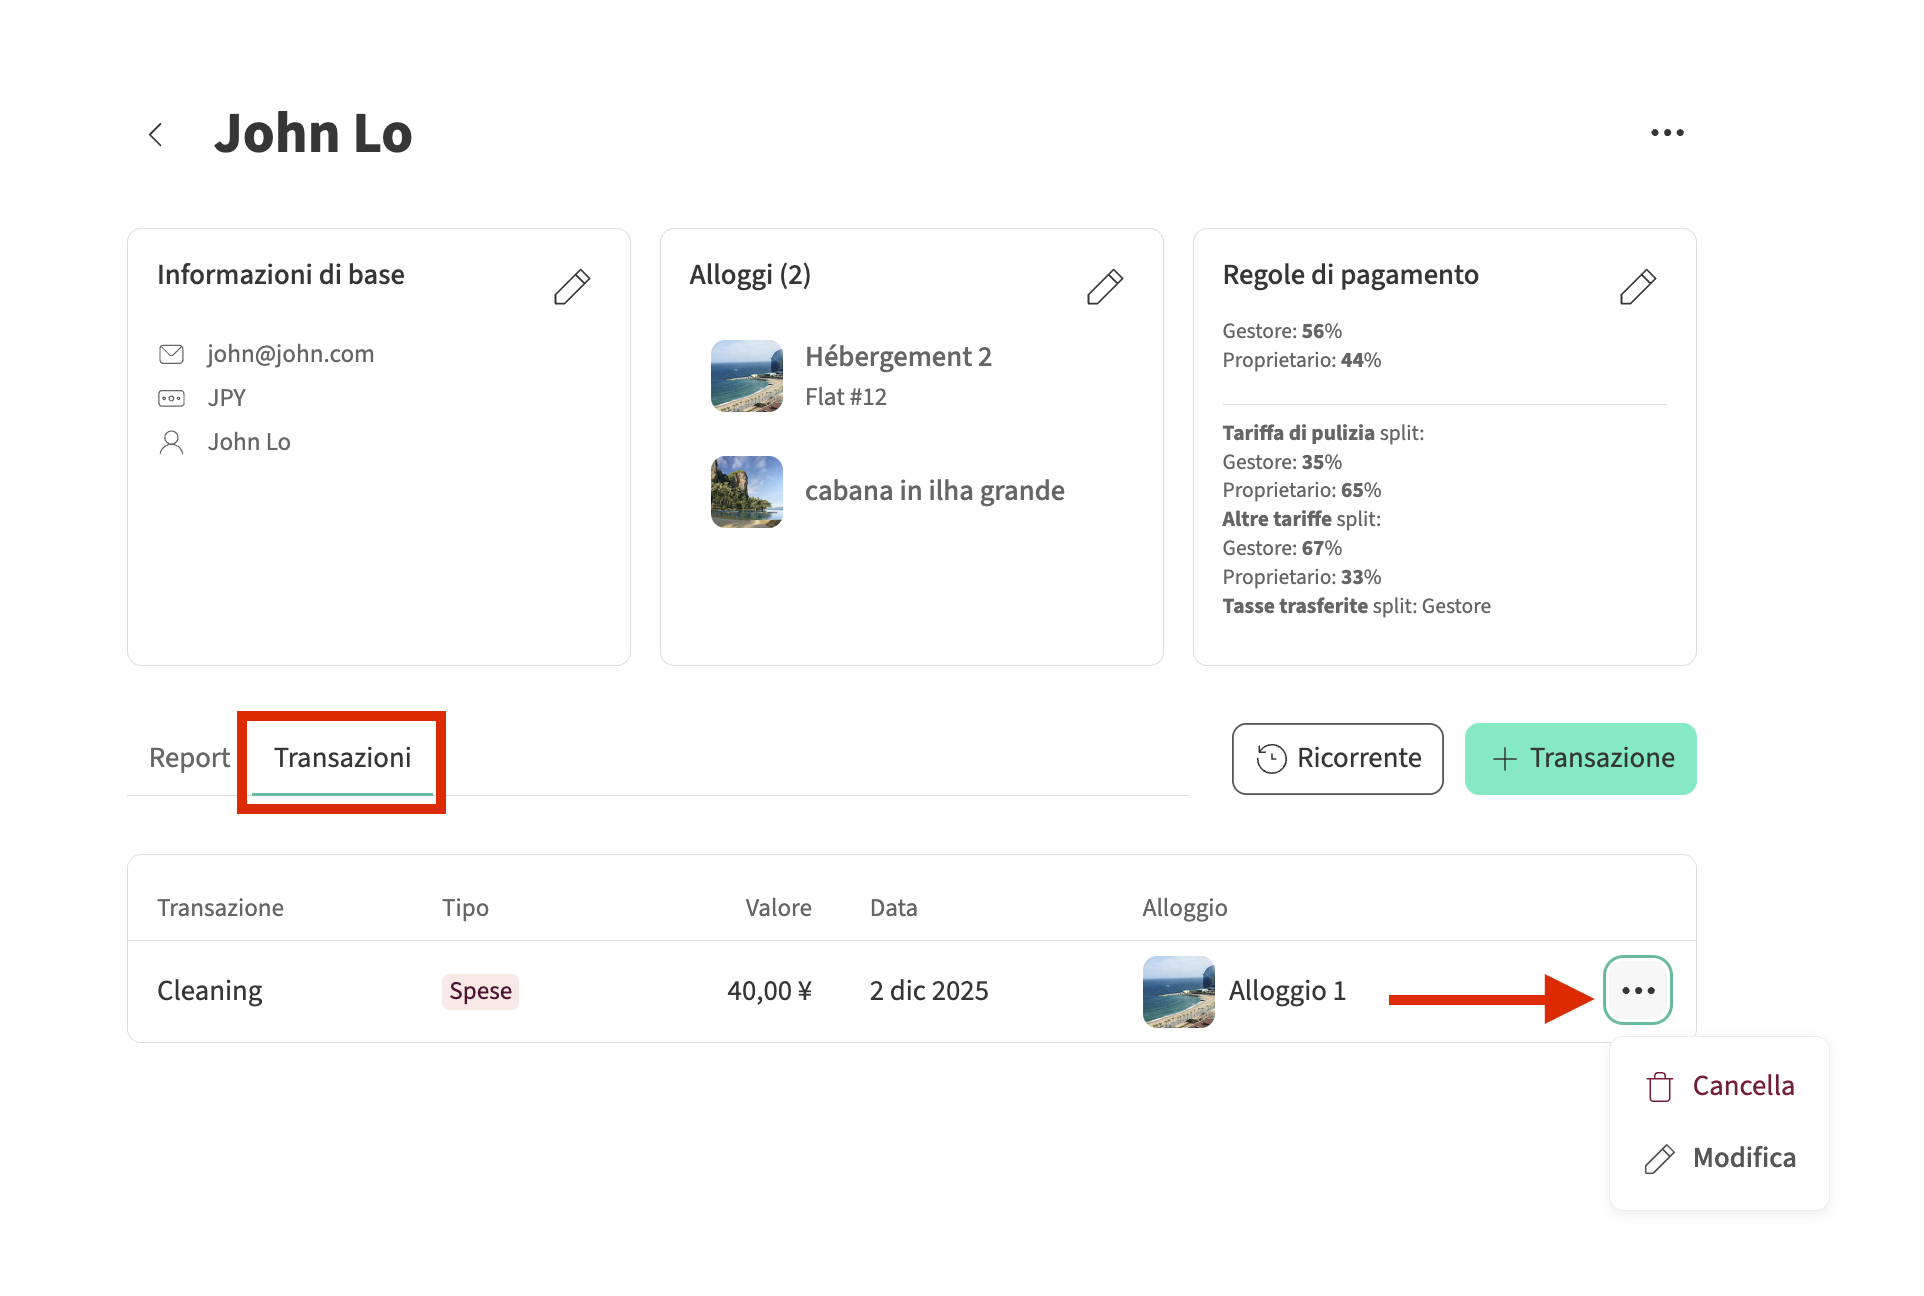Screen dimensions: 1924x1296
Task: Choose Cancella from the context menu
Action: pos(1743,1086)
